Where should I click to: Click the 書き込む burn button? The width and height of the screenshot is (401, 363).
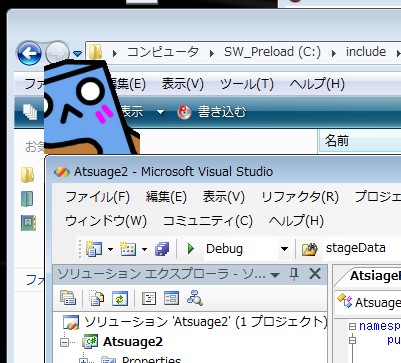211,112
